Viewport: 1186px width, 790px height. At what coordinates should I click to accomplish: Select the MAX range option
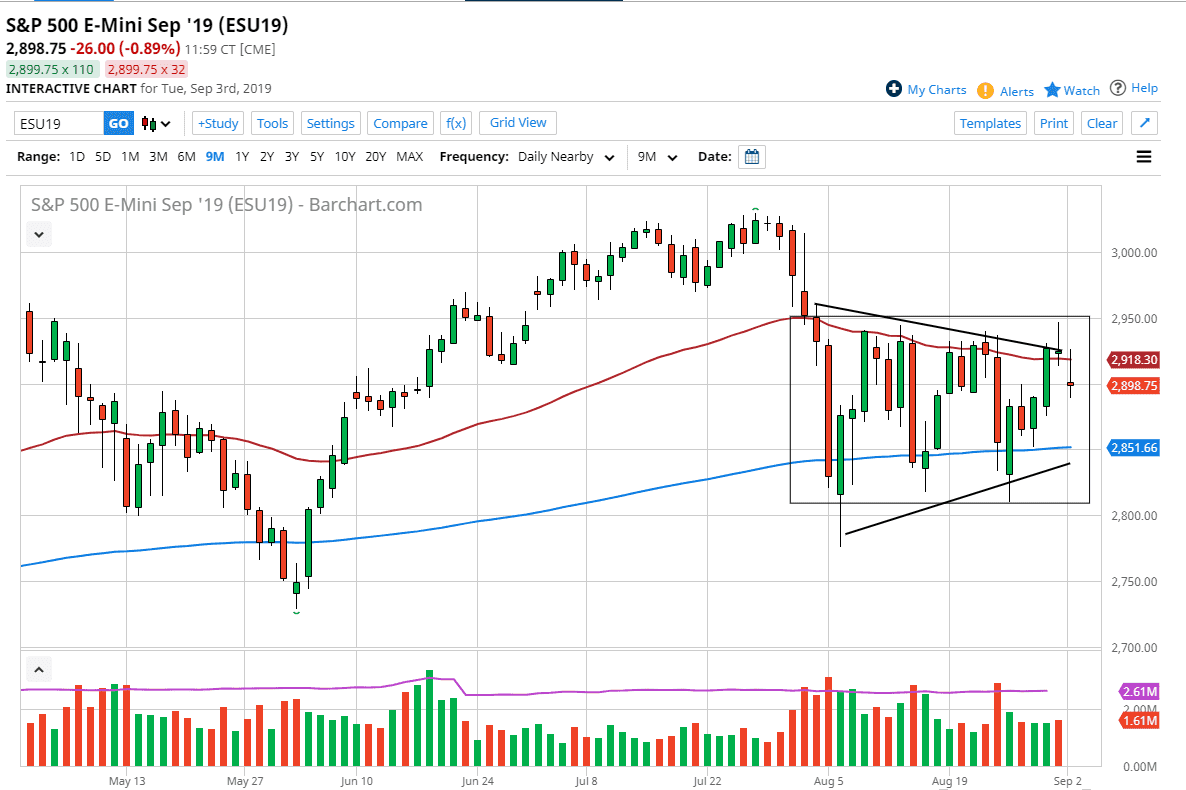[408, 156]
